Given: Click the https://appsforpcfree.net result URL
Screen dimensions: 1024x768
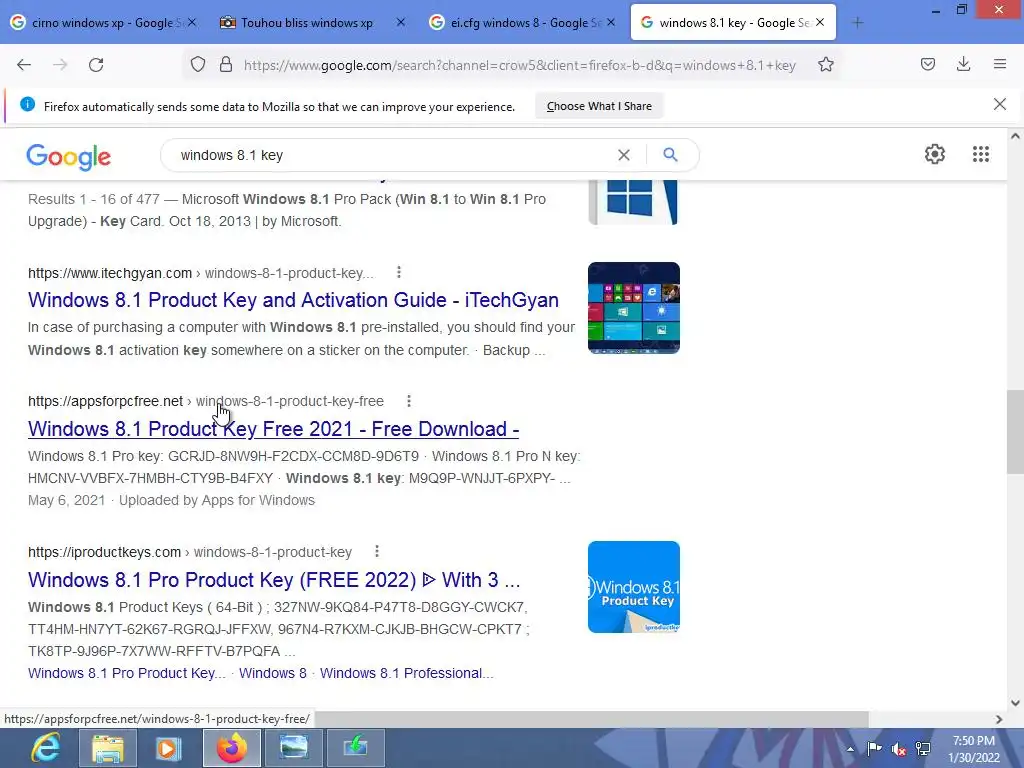Looking at the screenshot, I should point(105,402).
